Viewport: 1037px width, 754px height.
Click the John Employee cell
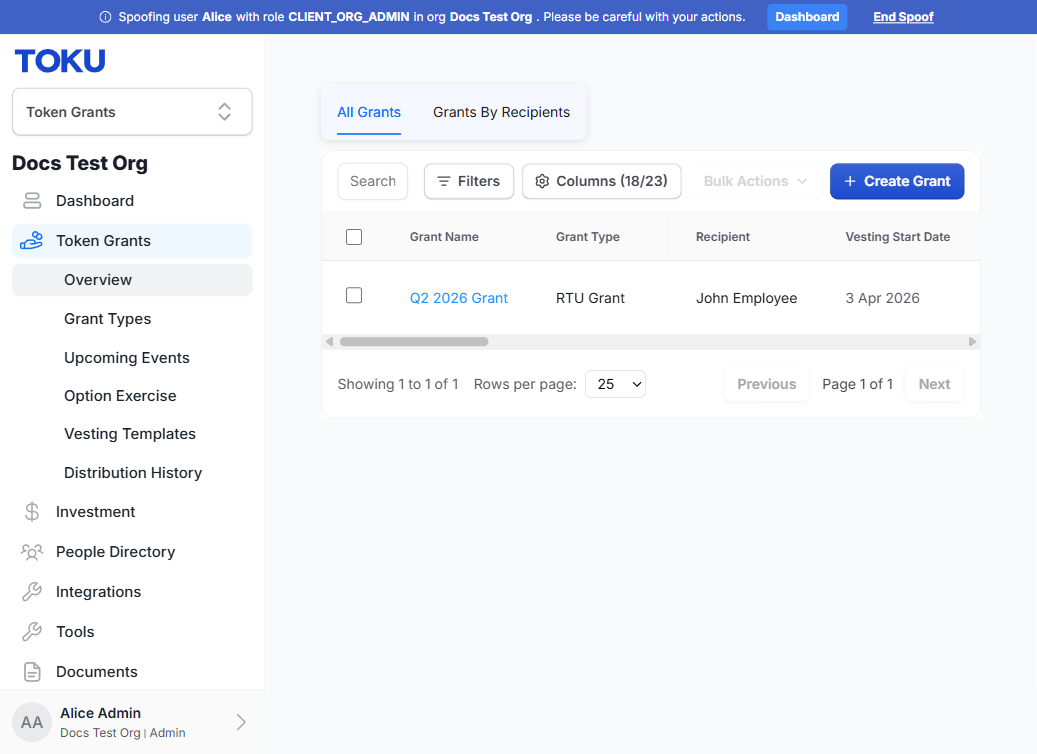[747, 298]
